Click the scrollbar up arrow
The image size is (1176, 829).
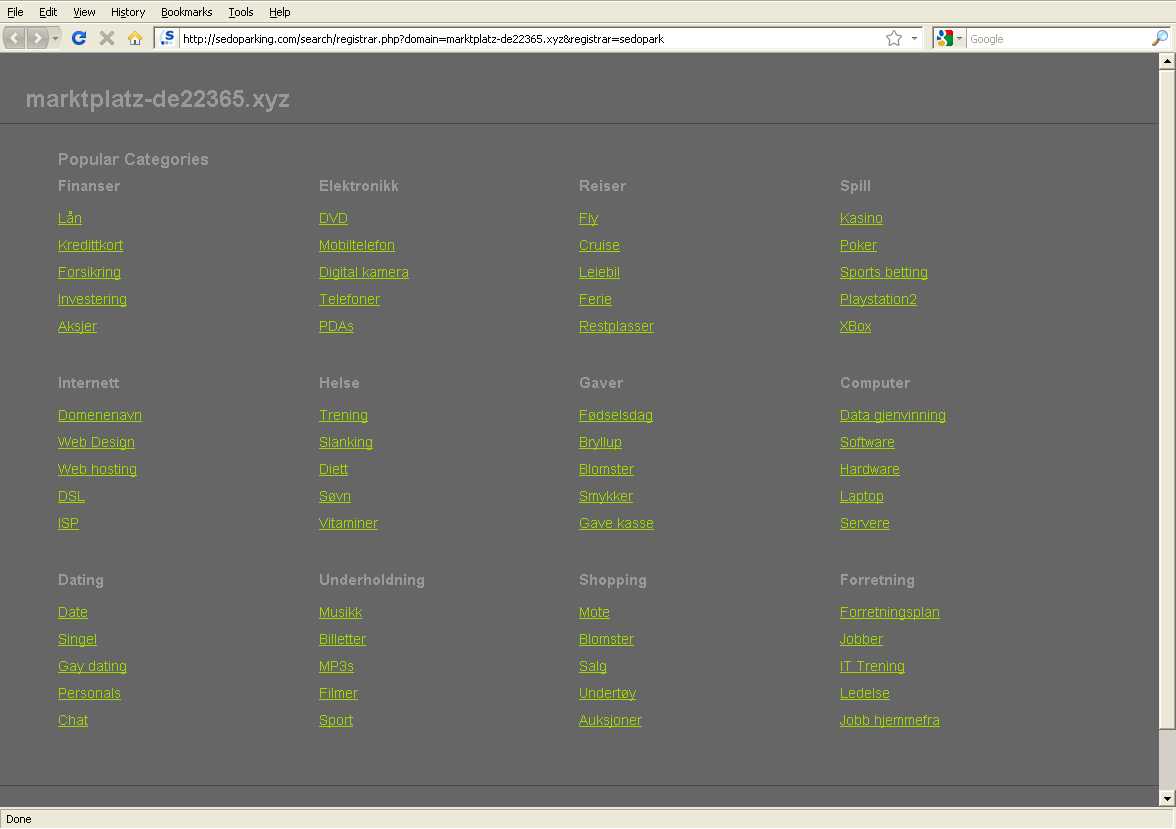pyautogui.click(x=1166, y=62)
